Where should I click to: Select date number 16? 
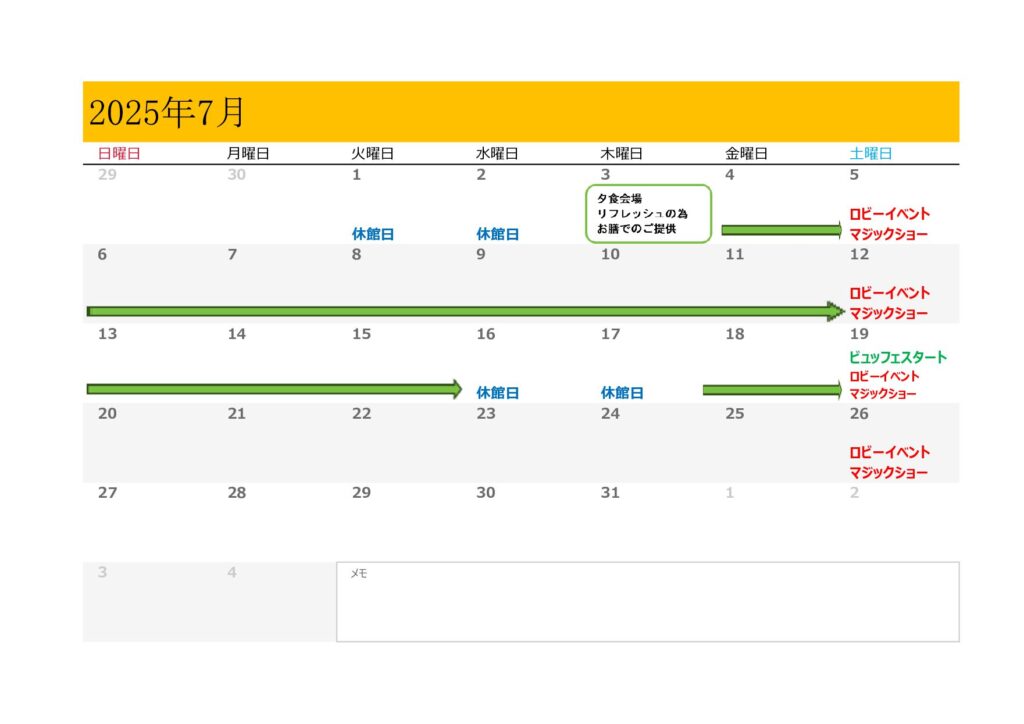[x=485, y=334]
